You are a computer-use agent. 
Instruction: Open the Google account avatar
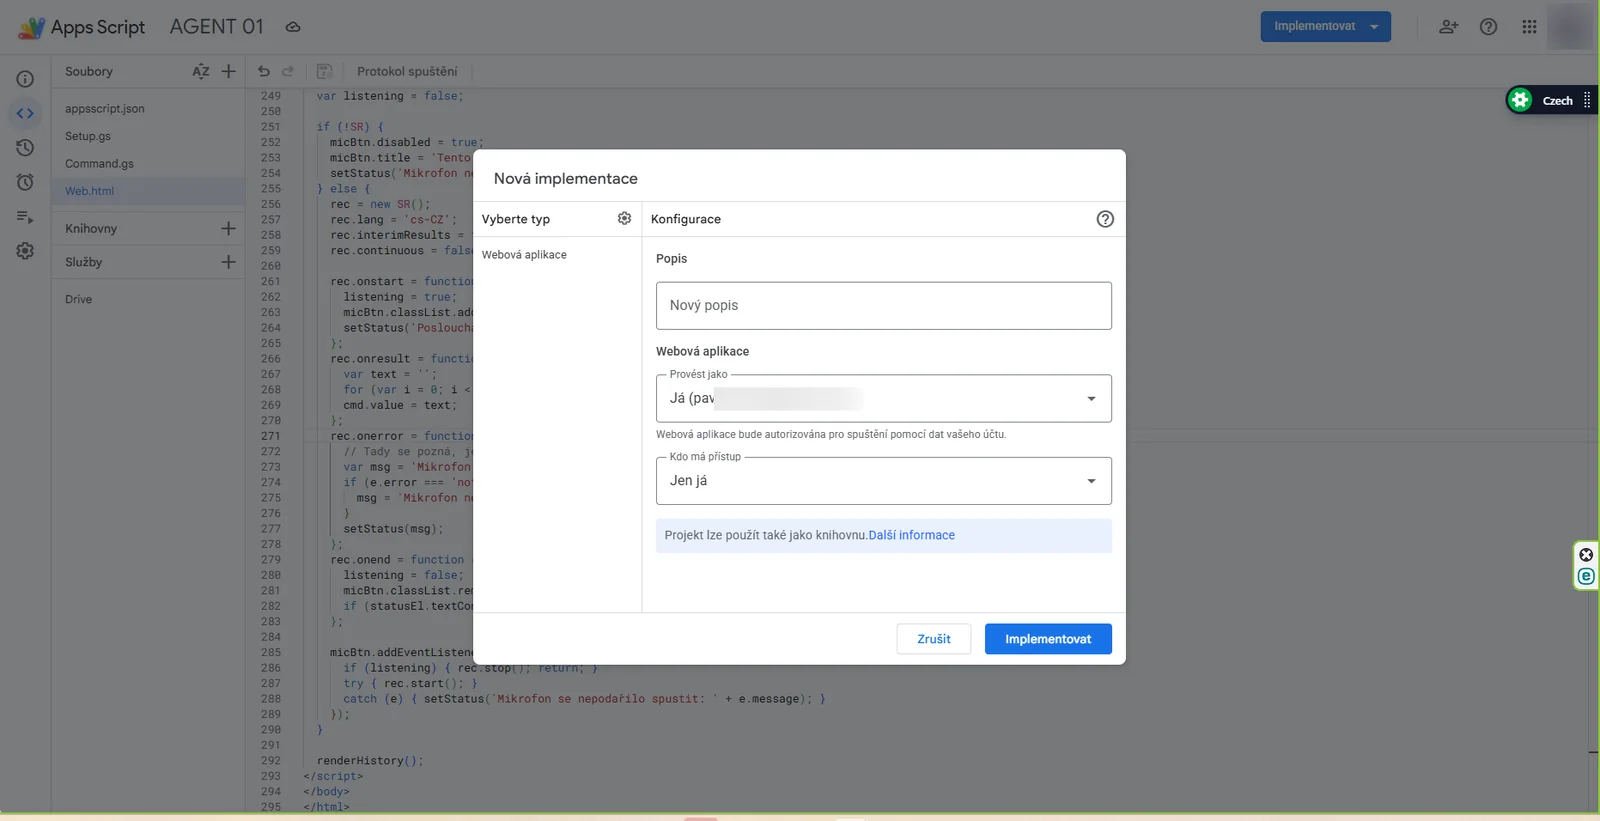[x=1569, y=27]
